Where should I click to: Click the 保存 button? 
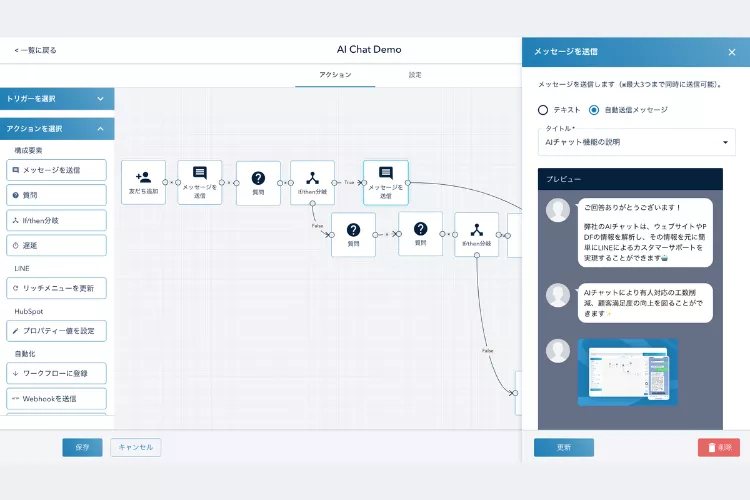(82, 447)
